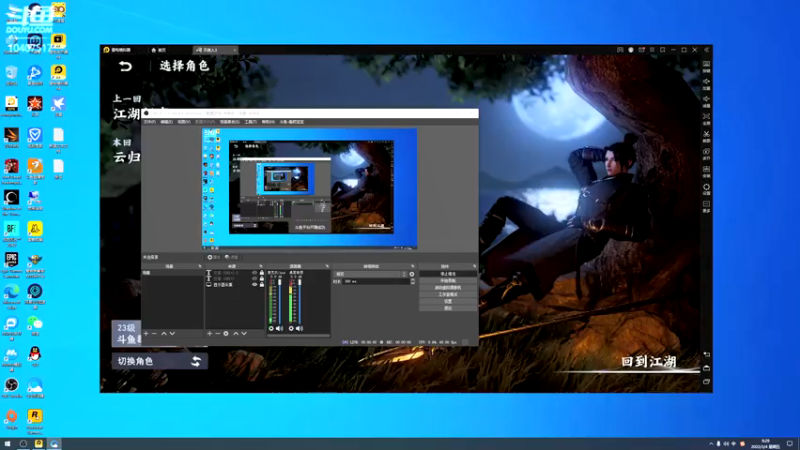The width and height of the screenshot is (800, 450).
Task: Move the source up with the Sources up chevron
Action: tap(236, 334)
